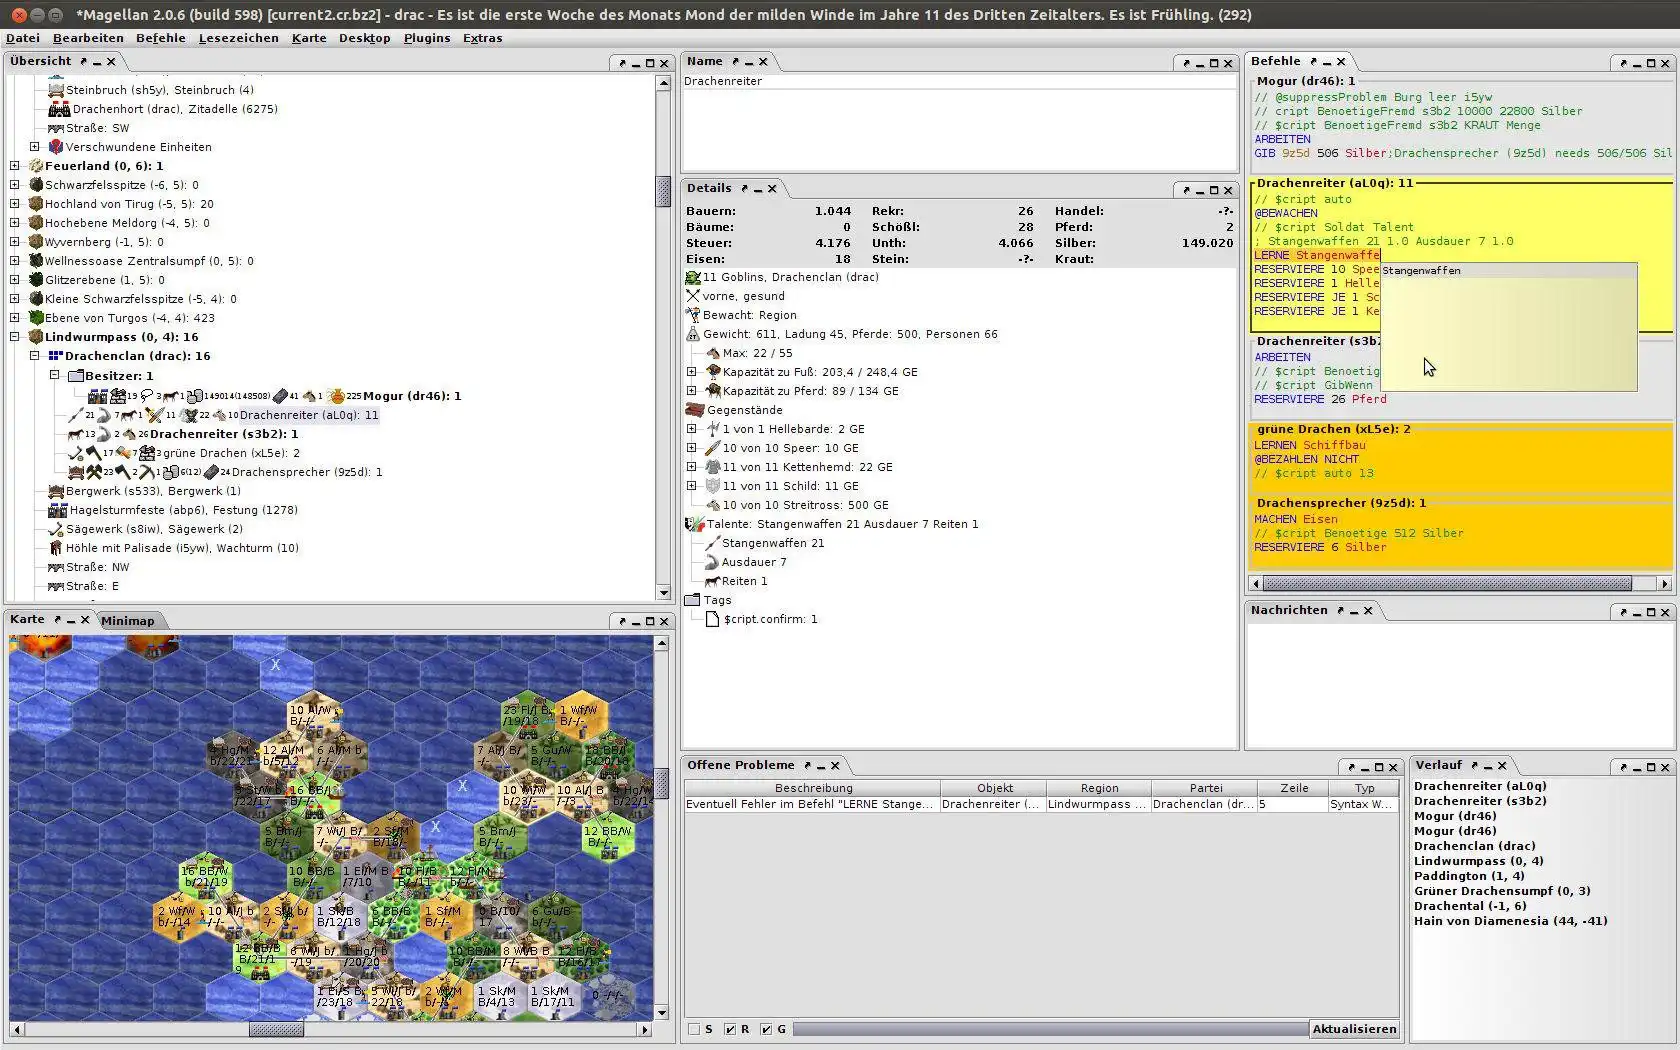This screenshot has width=1680, height=1050.
Task: Collapse the Lindwurmpass region node
Action: coord(15,337)
